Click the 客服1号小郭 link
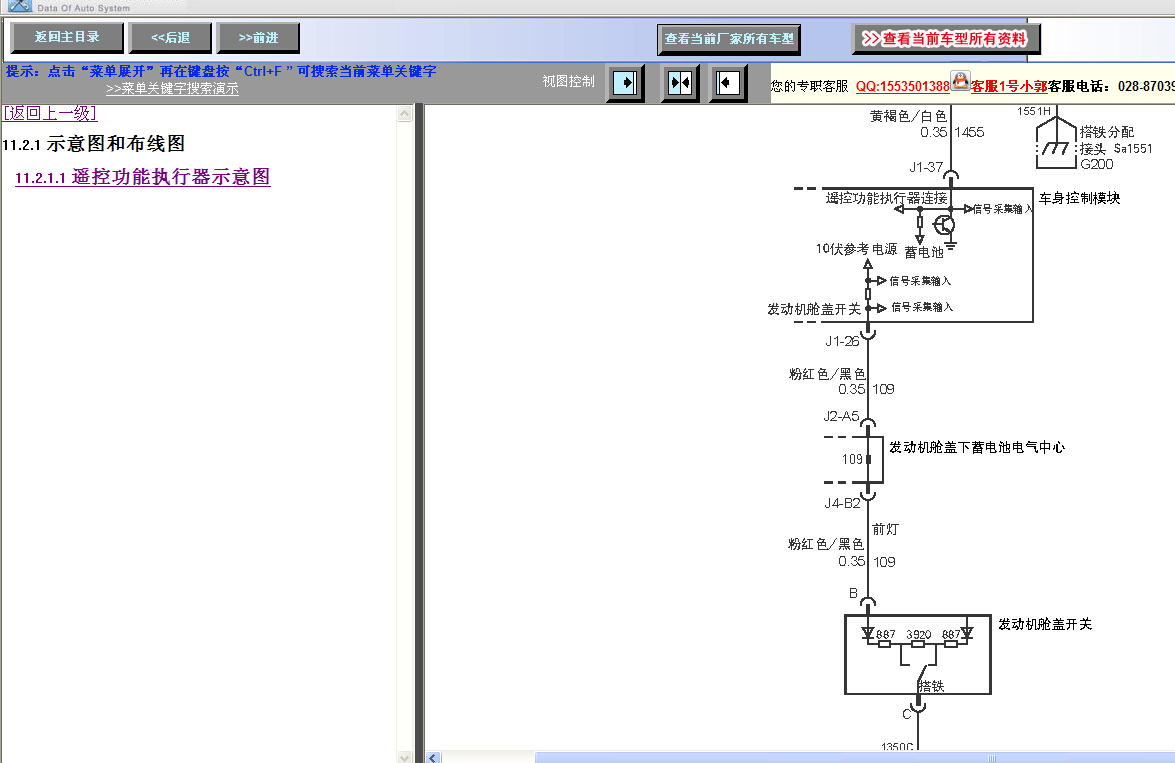This screenshot has height=763, width=1175. pos(1009,86)
